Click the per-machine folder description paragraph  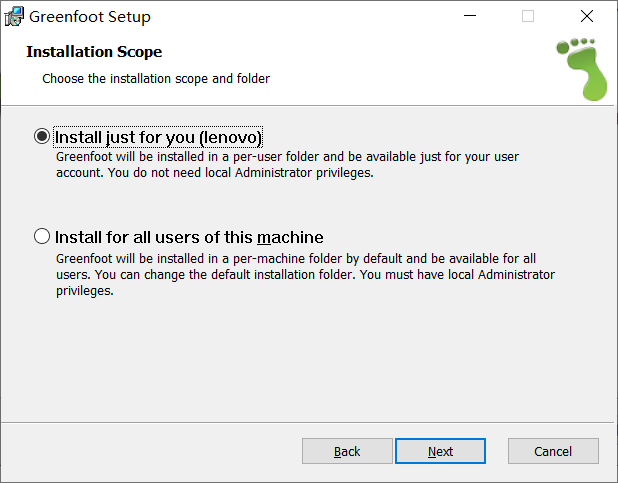305,274
